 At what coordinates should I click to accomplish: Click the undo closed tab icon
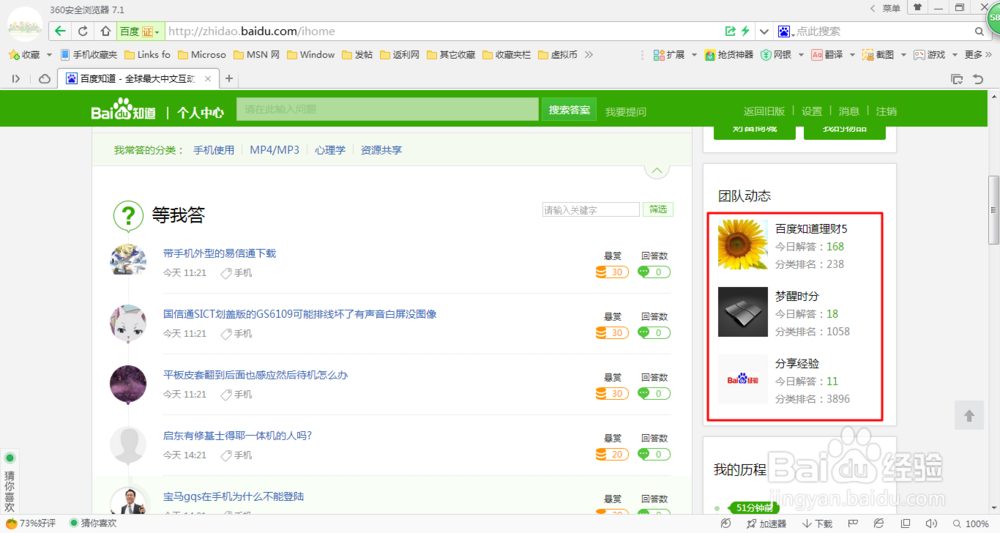click(978, 79)
